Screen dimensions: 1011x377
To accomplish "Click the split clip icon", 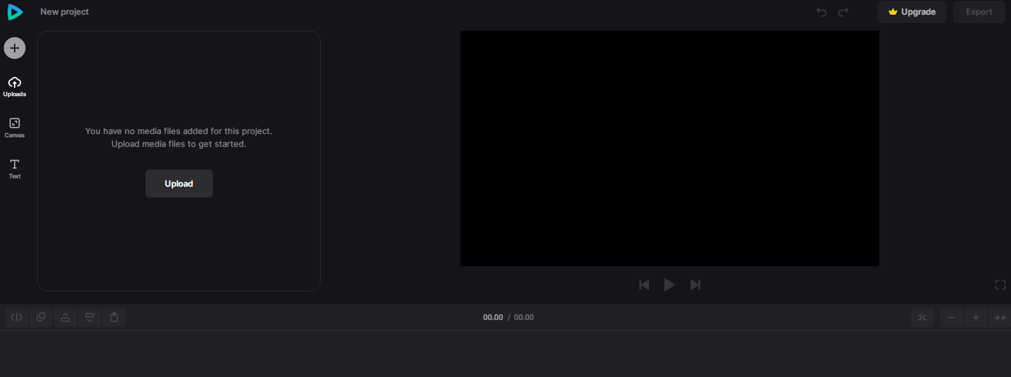I will coord(17,317).
